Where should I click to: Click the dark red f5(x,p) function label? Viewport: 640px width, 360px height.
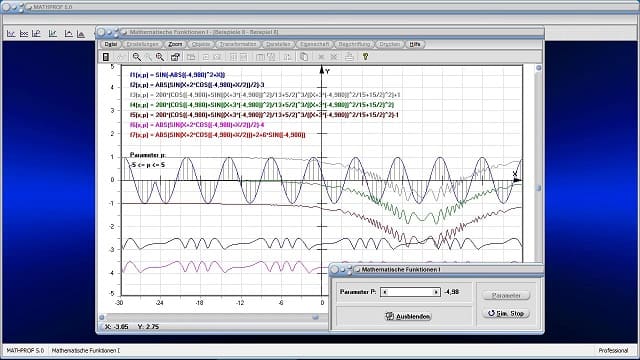264,115
